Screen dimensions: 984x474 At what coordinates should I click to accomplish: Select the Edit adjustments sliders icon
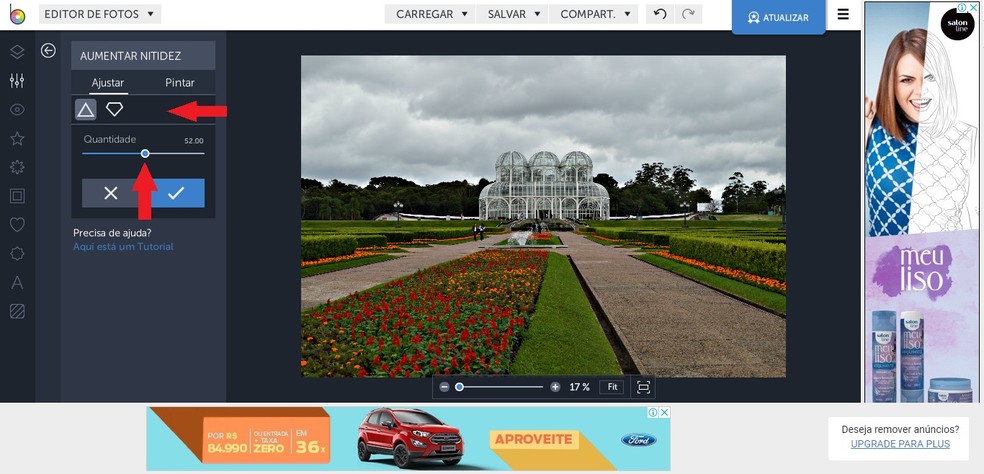pos(18,80)
